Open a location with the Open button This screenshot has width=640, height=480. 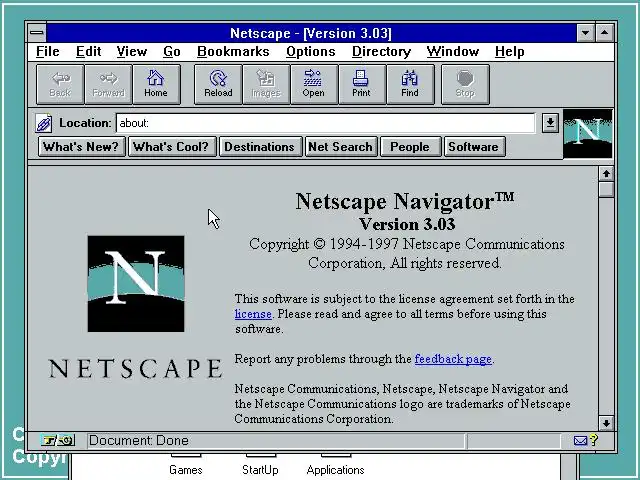314,84
